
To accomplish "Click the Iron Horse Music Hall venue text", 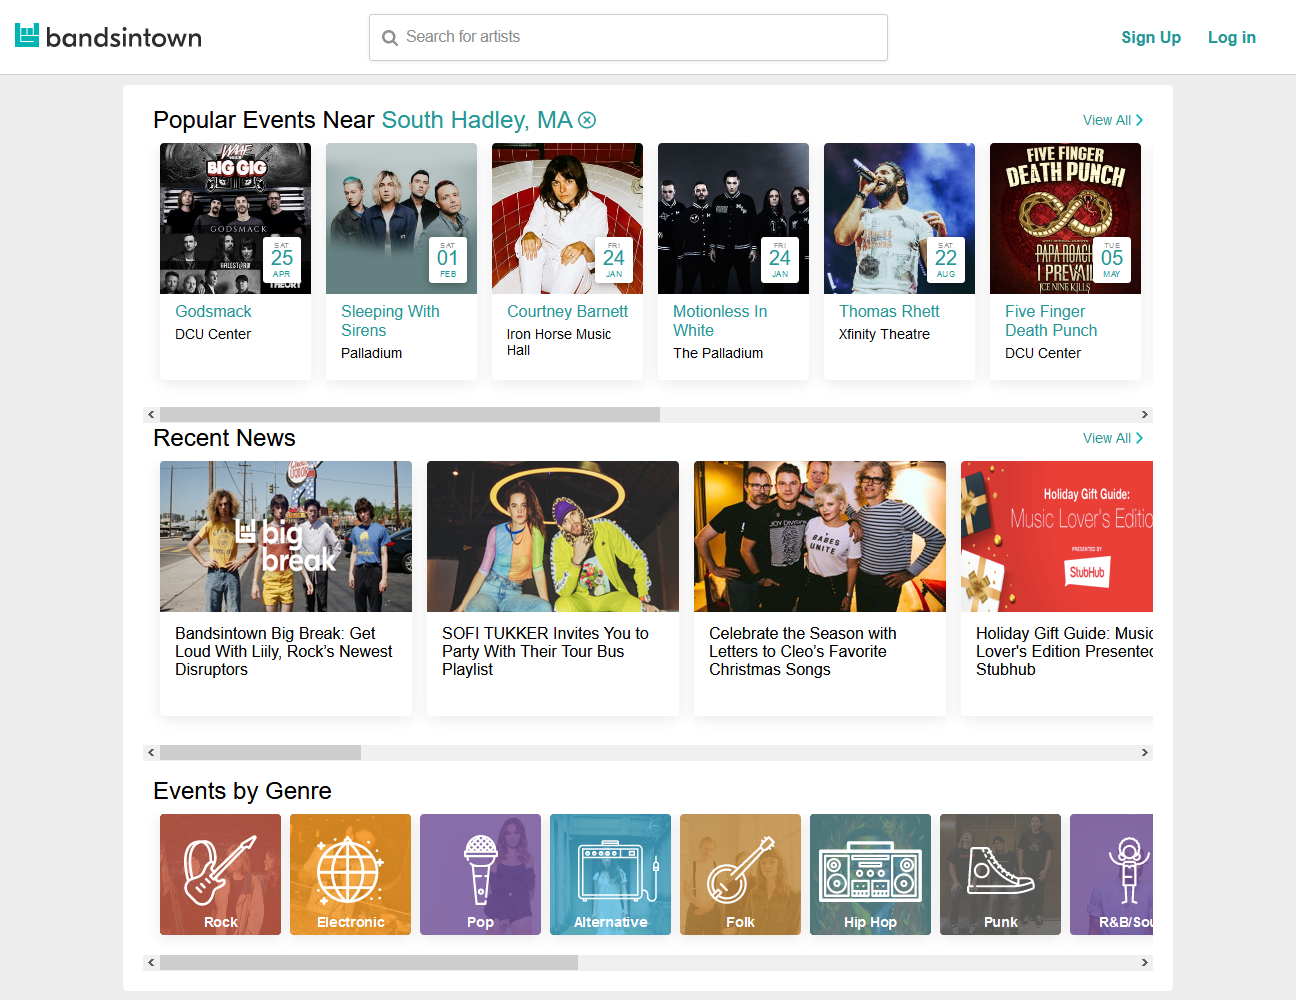I will (x=559, y=342).
